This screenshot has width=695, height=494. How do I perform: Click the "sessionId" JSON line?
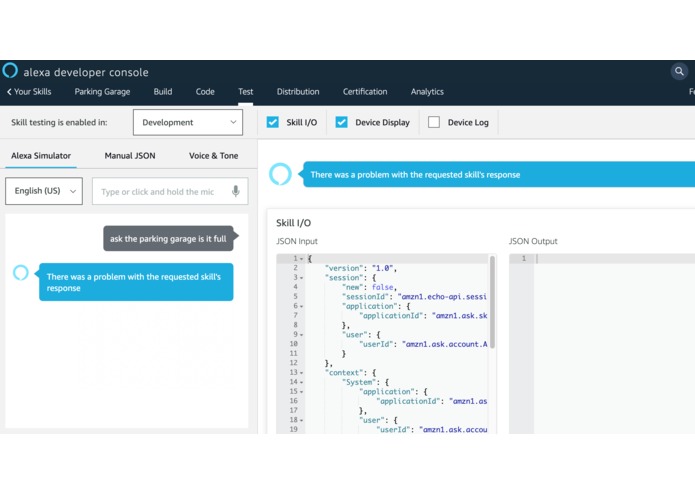(x=414, y=296)
